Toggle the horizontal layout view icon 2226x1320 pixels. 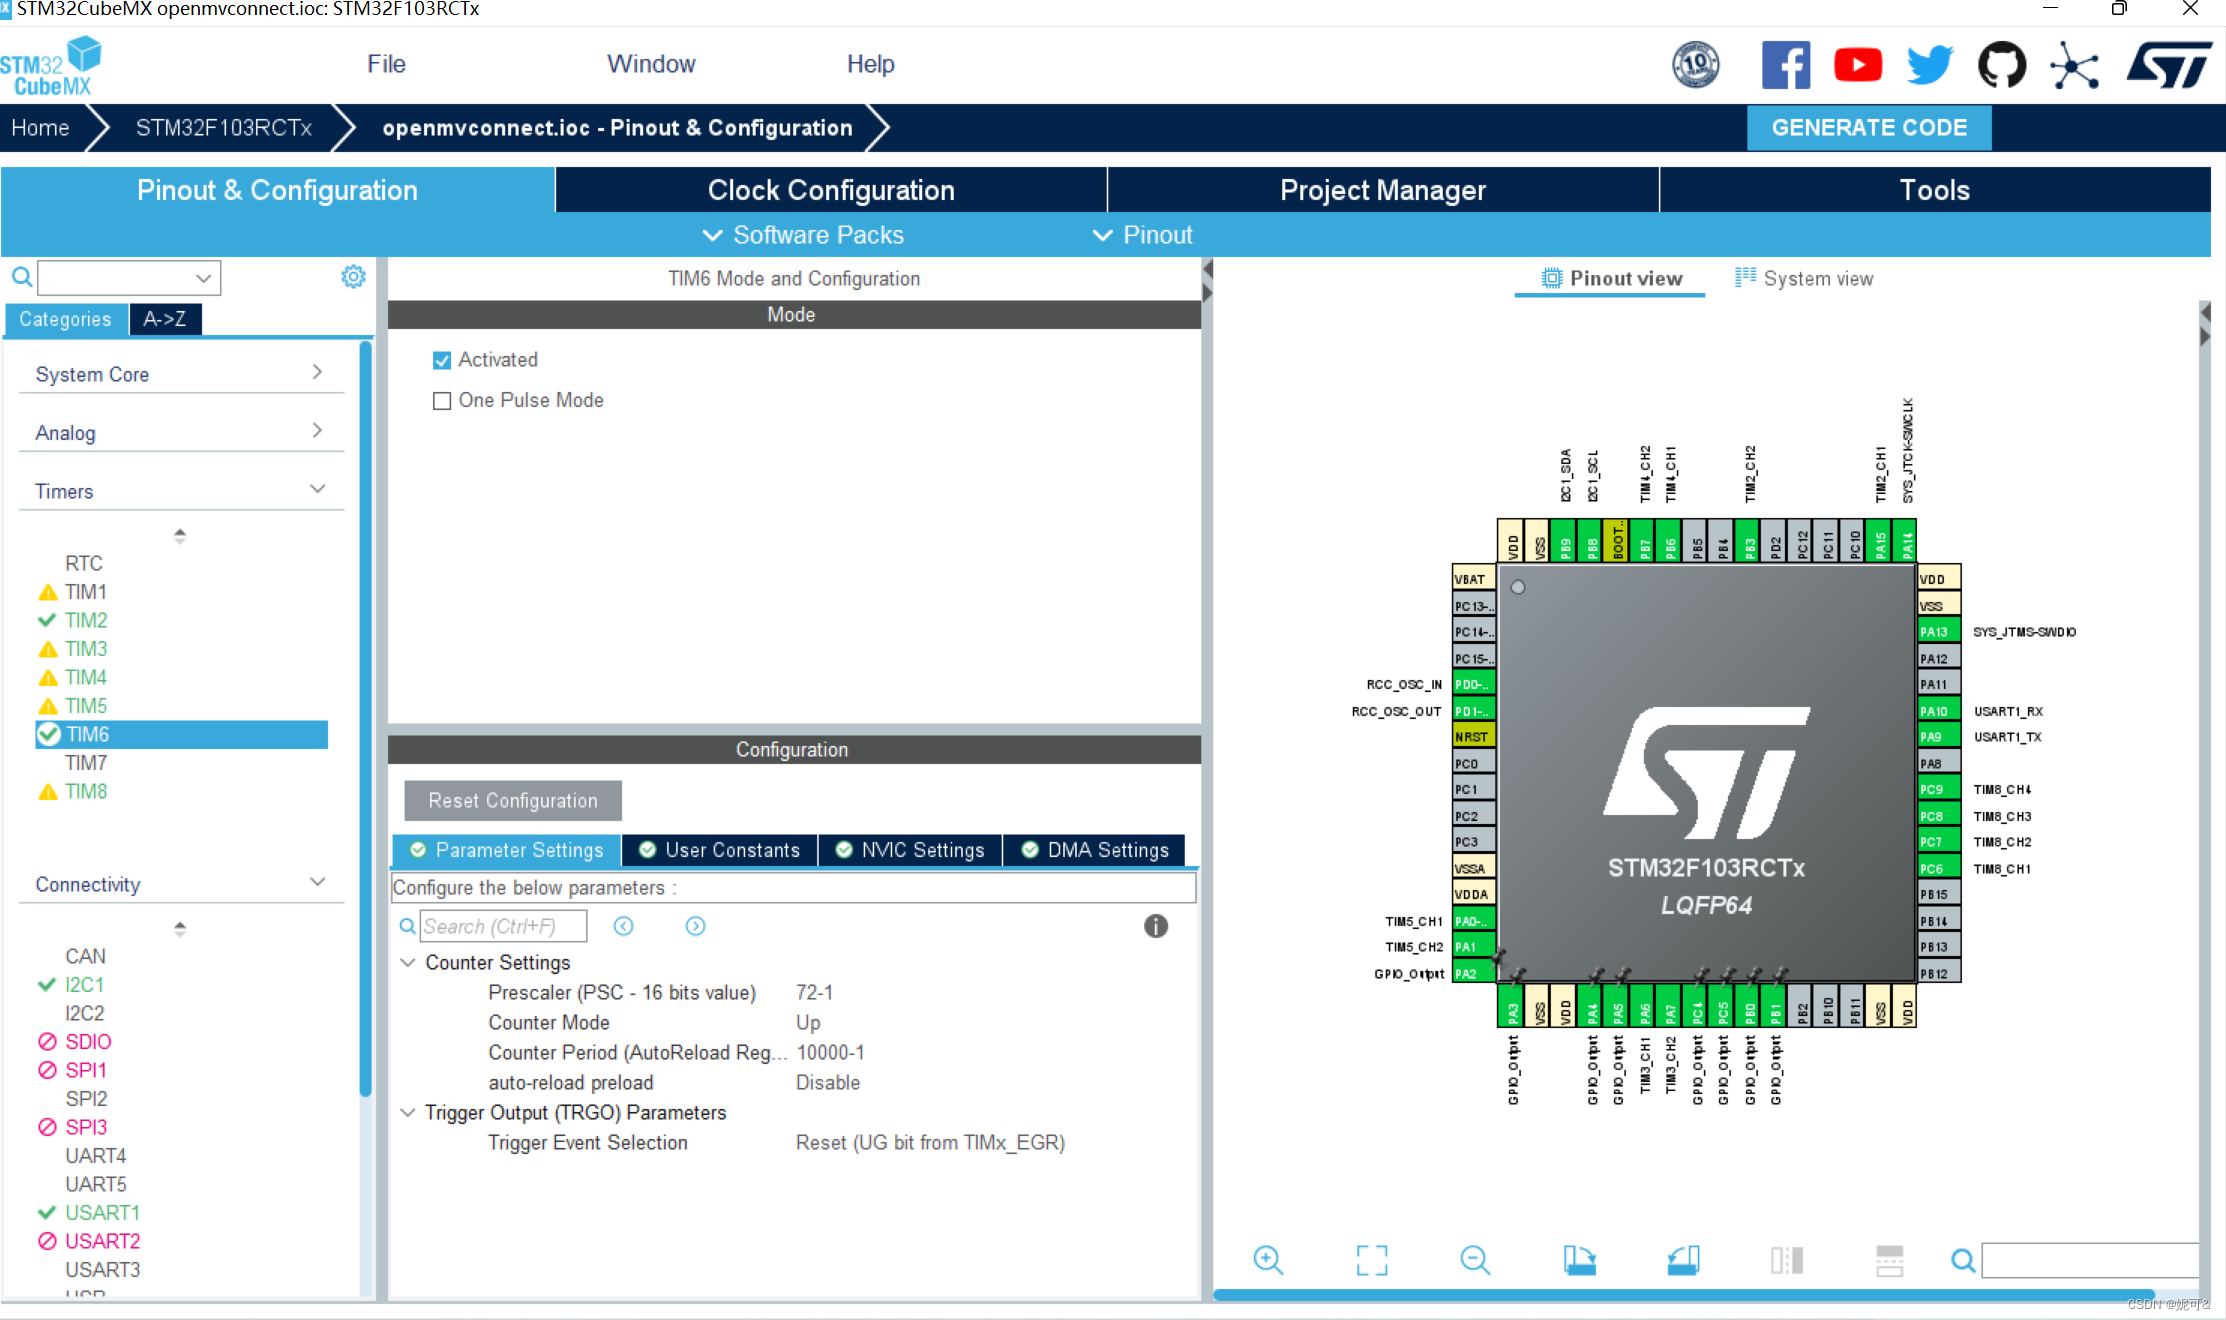tap(1890, 1260)
